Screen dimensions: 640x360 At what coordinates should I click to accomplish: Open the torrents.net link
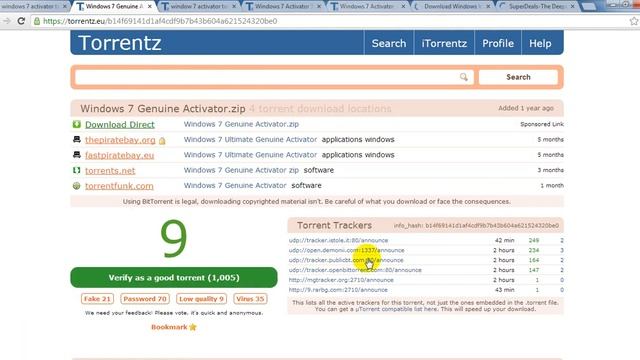click(x=110, y=171)
